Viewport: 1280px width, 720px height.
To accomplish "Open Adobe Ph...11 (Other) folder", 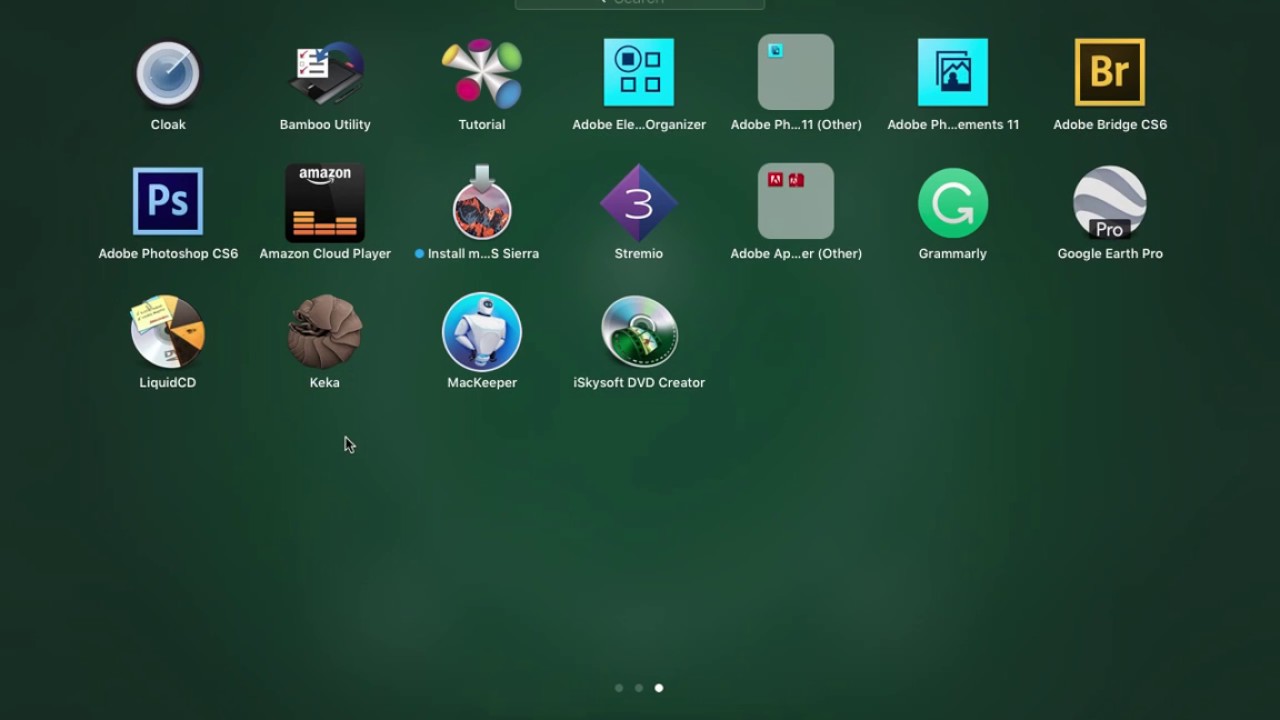I will (796, 72).
